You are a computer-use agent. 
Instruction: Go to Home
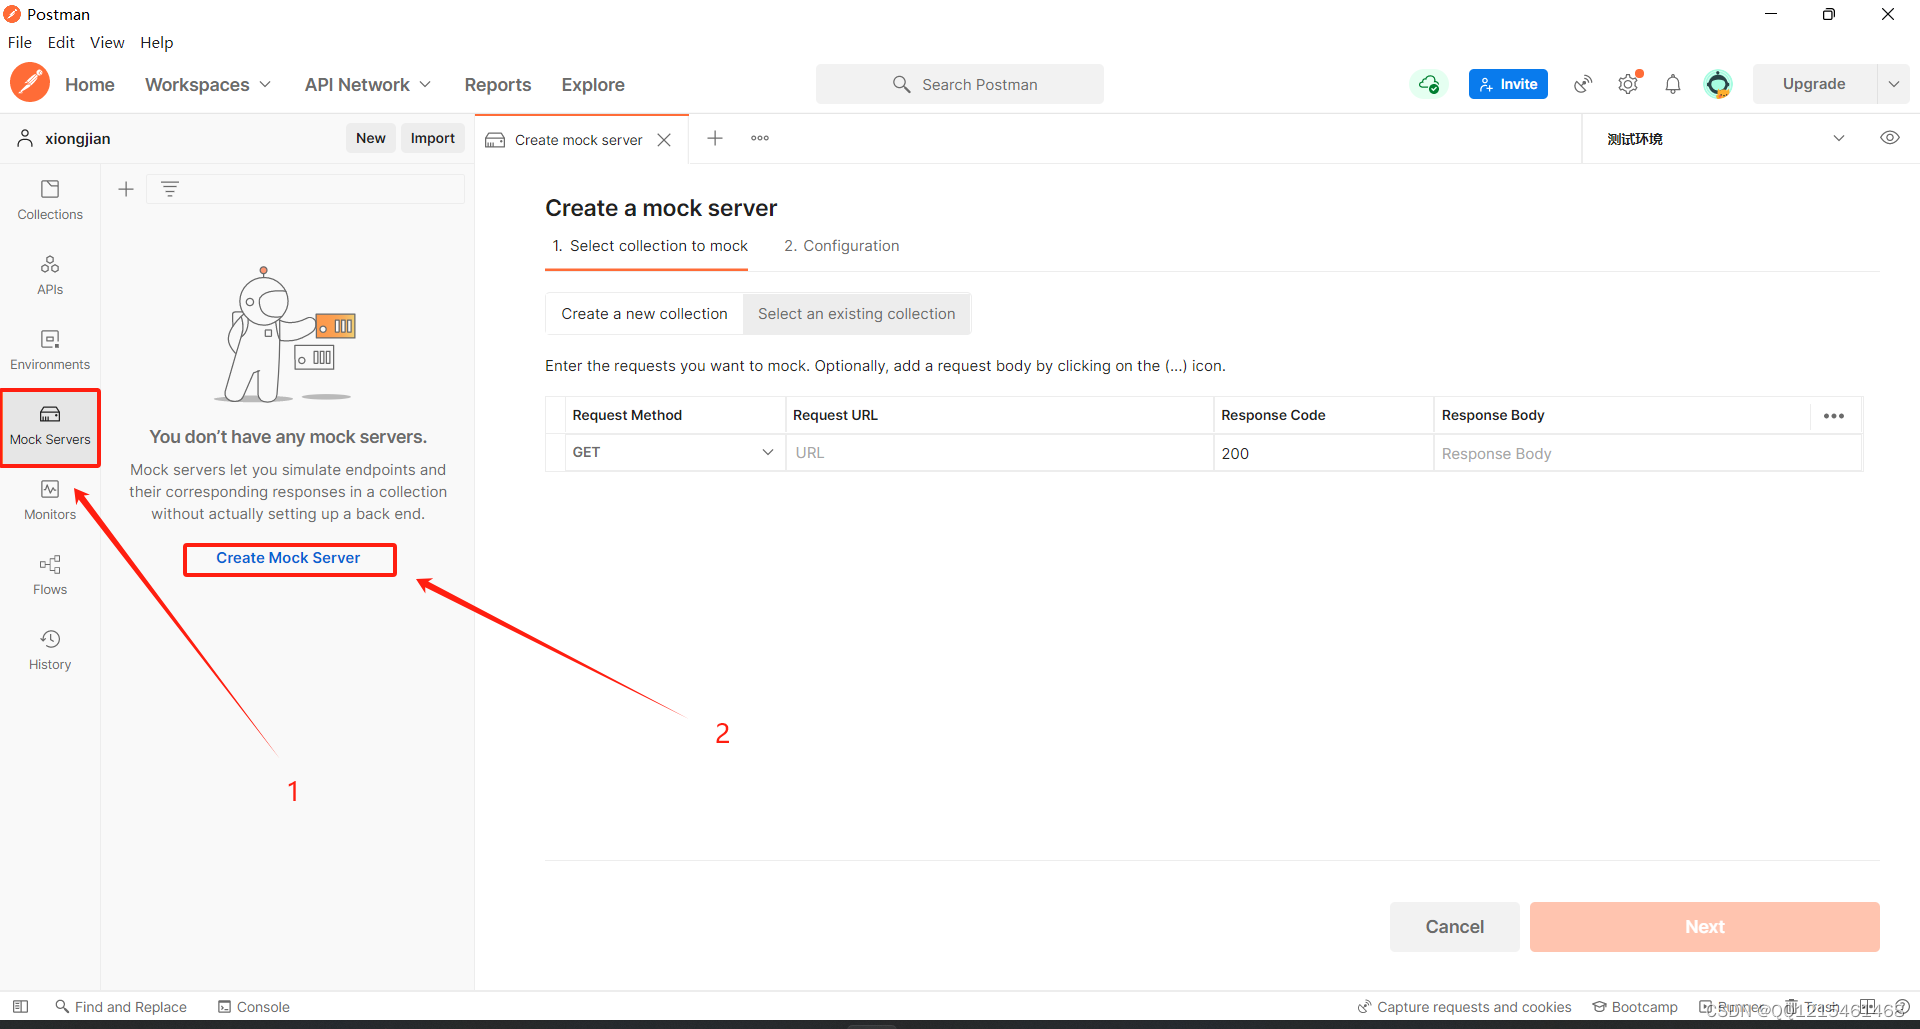pos(90,85)
